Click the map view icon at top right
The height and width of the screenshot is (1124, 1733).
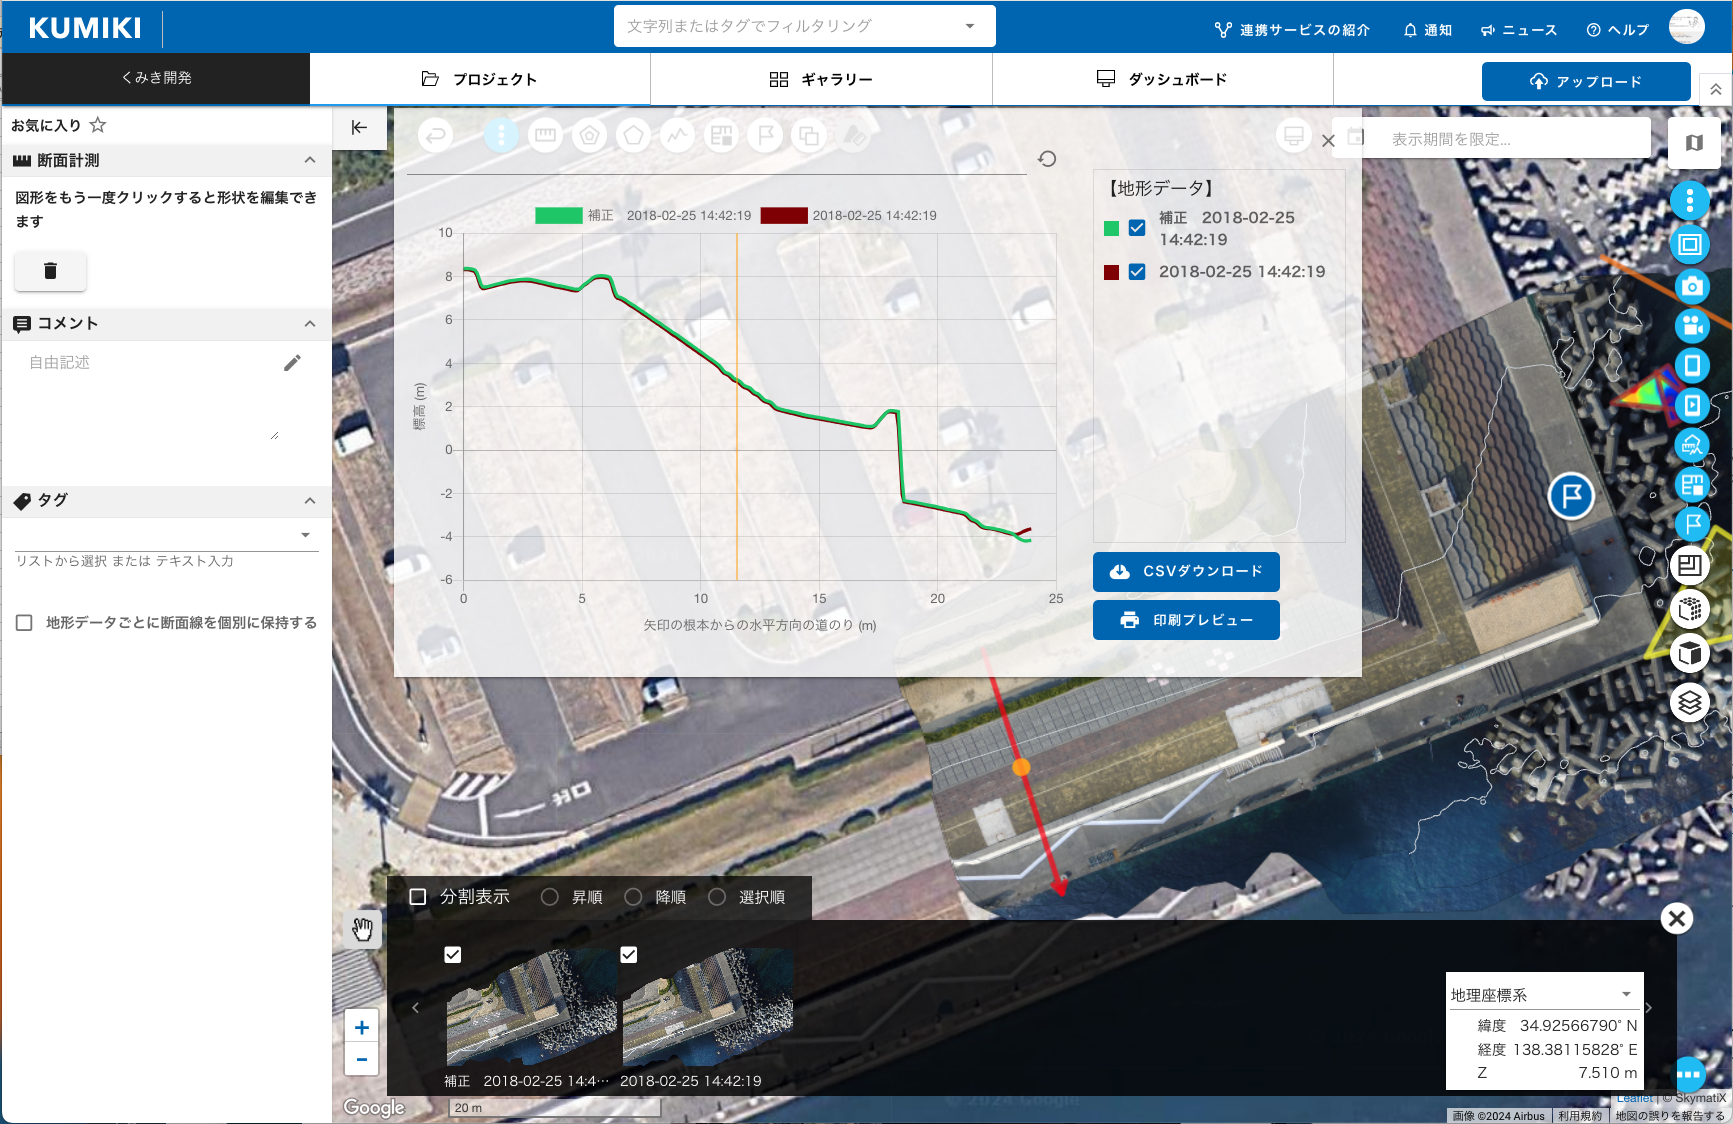coord(1694,143)
